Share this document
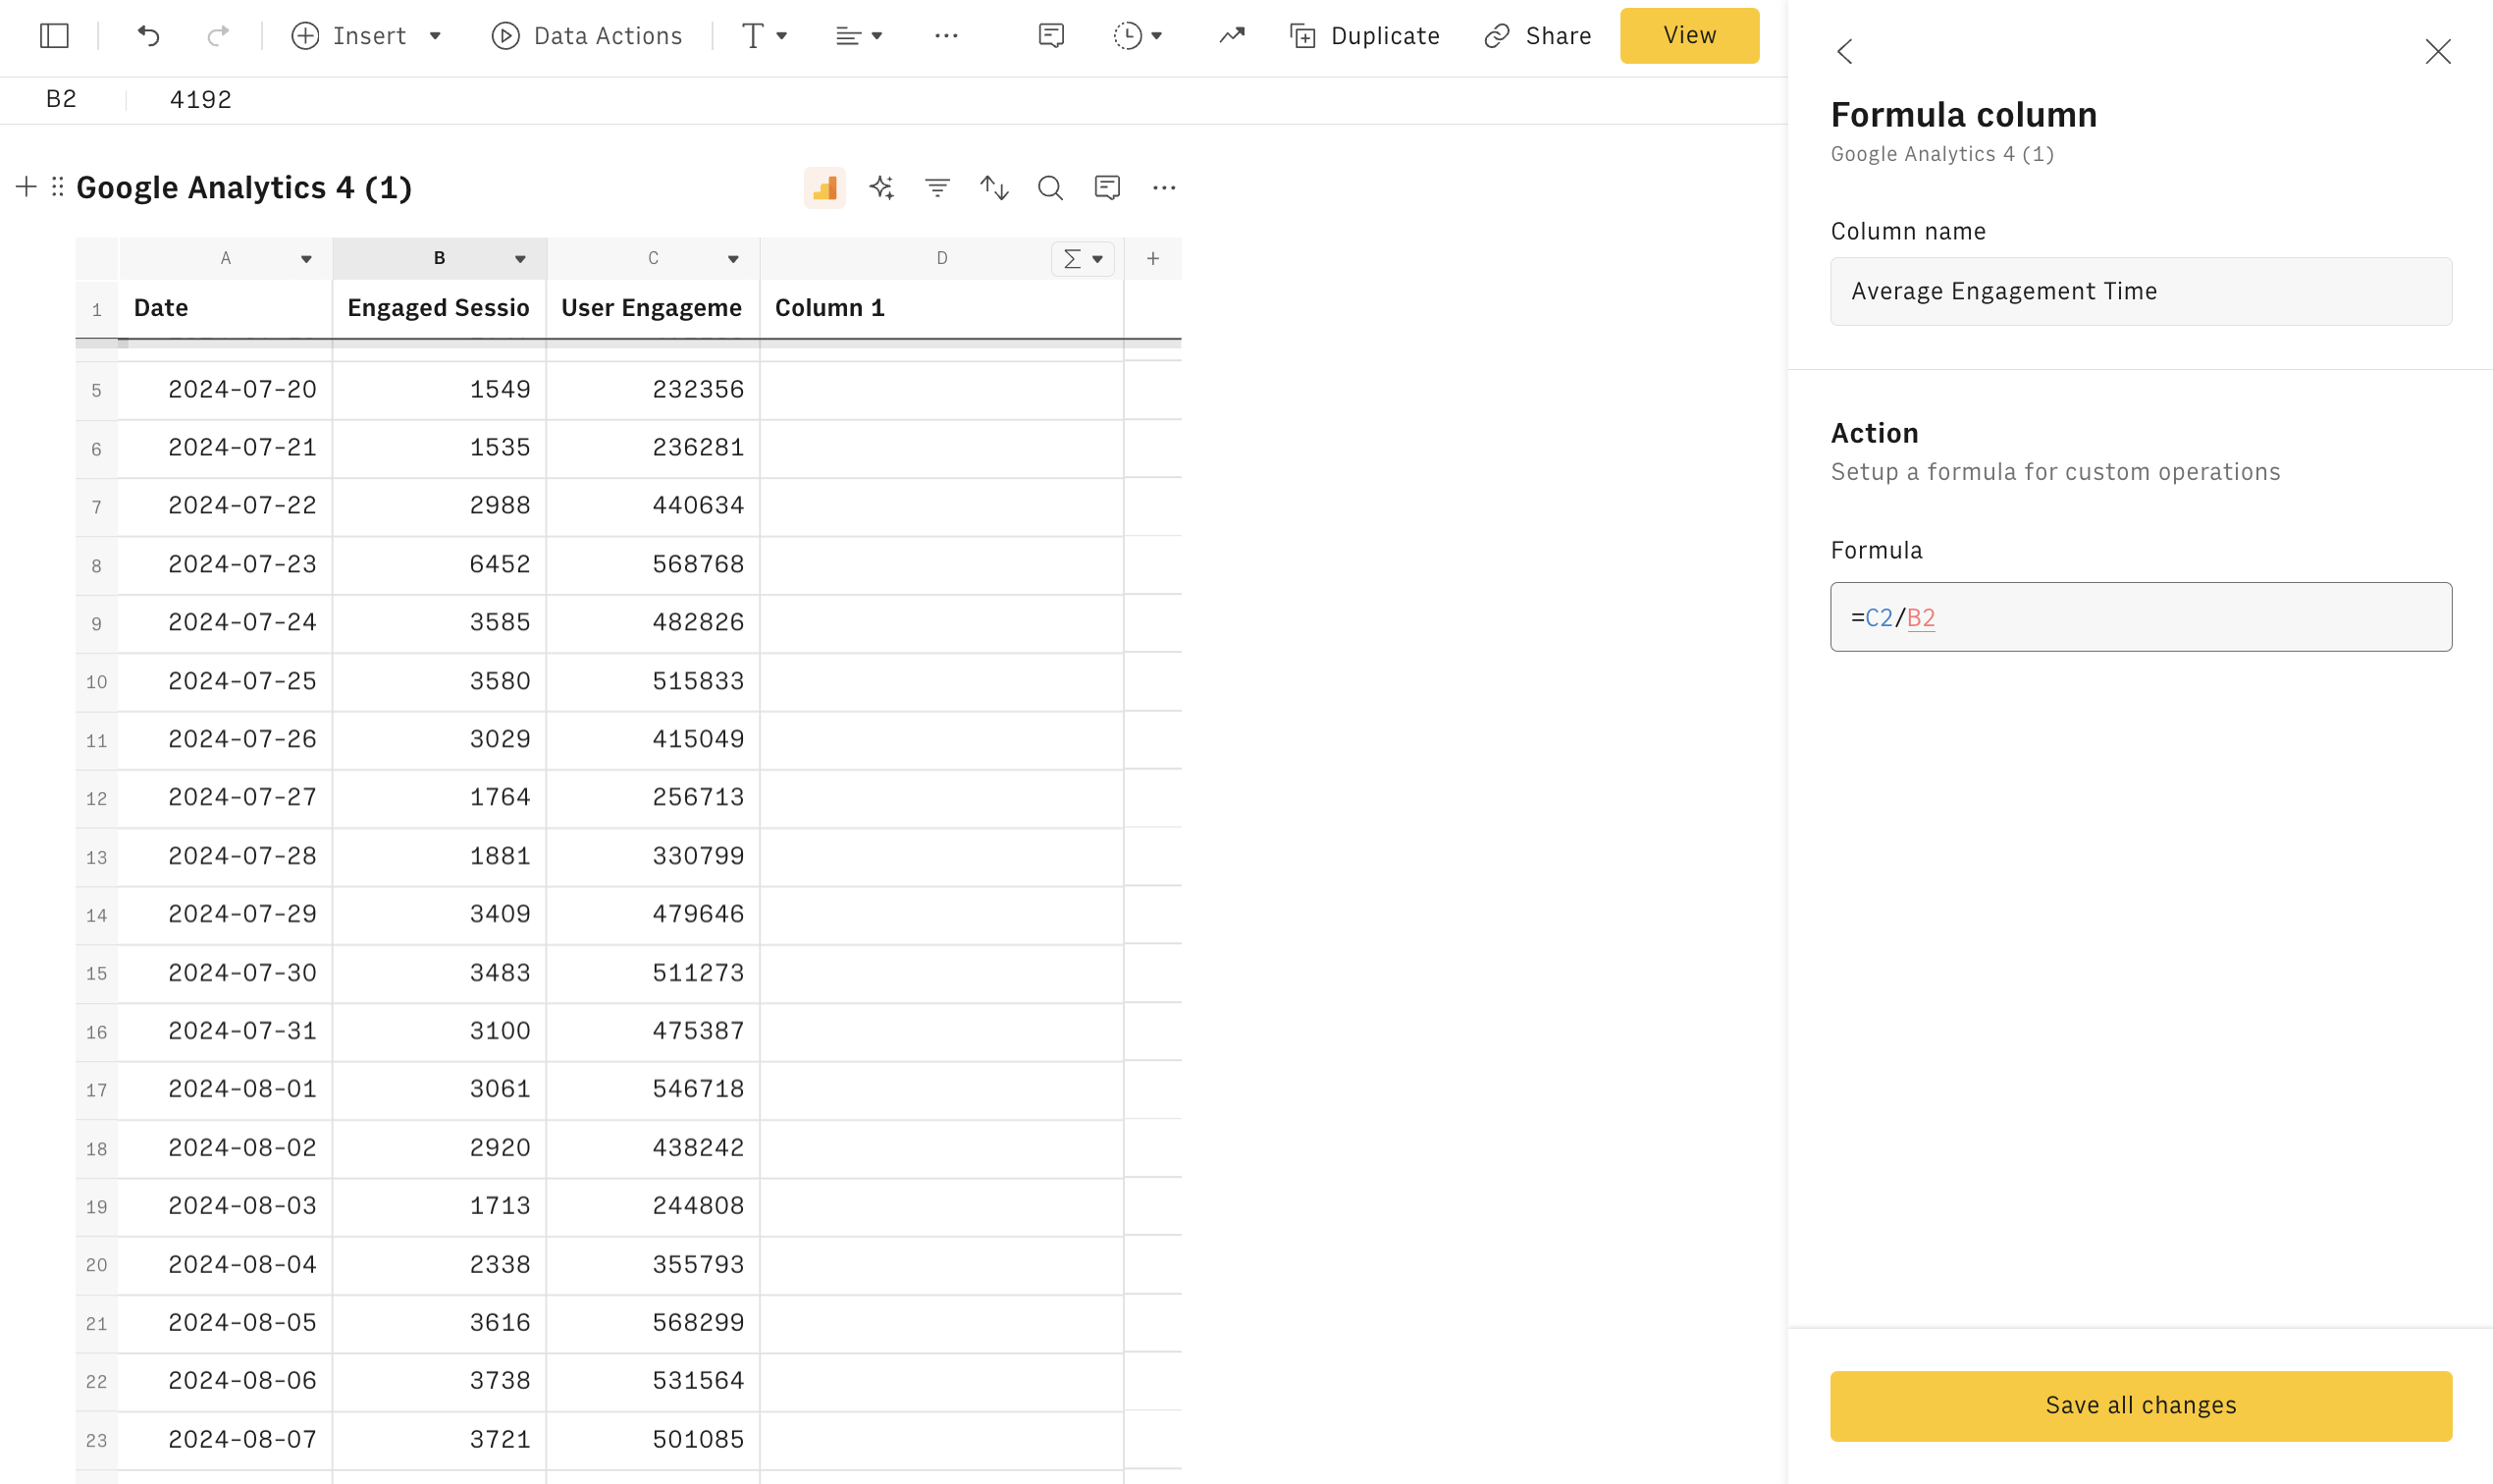The width and height of the screenshot is (2493, 1484). [x=1538, y=36]
